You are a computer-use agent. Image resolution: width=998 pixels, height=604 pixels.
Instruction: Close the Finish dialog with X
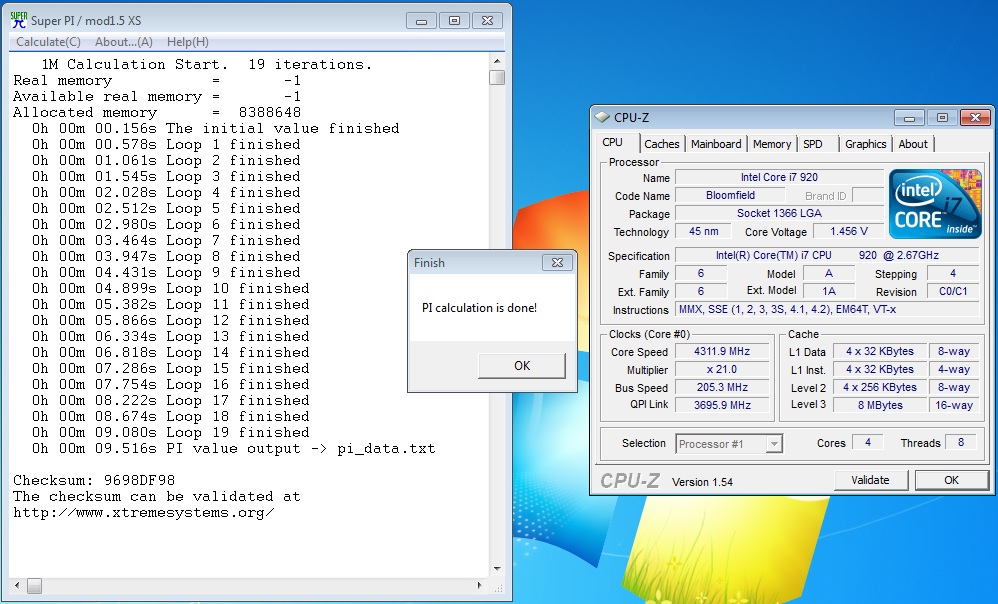[x=557, y=262]
